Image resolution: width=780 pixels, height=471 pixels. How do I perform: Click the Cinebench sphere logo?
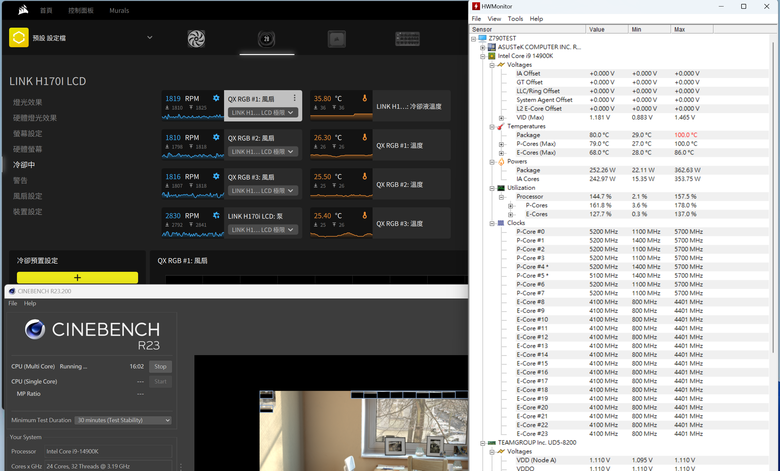(x=35, y=329)
